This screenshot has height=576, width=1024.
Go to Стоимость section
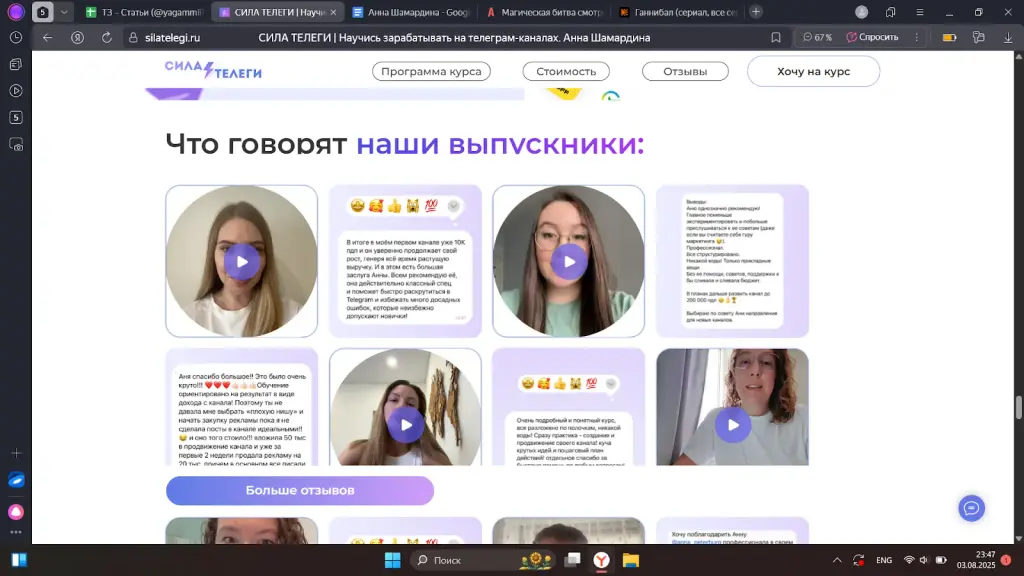coord(566,71)
